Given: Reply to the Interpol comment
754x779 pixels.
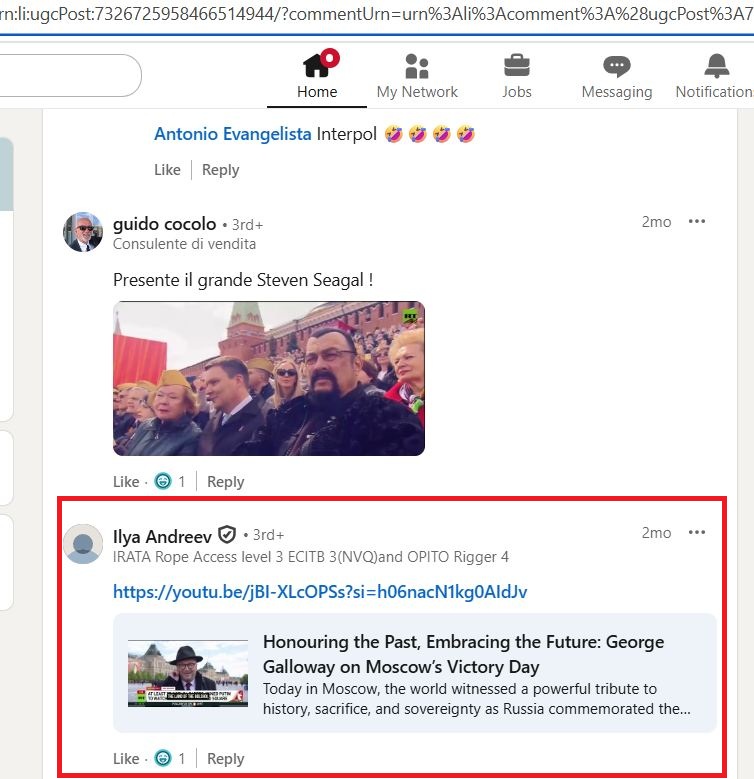Looking at the screenshot, I should [x=221, y=170].
